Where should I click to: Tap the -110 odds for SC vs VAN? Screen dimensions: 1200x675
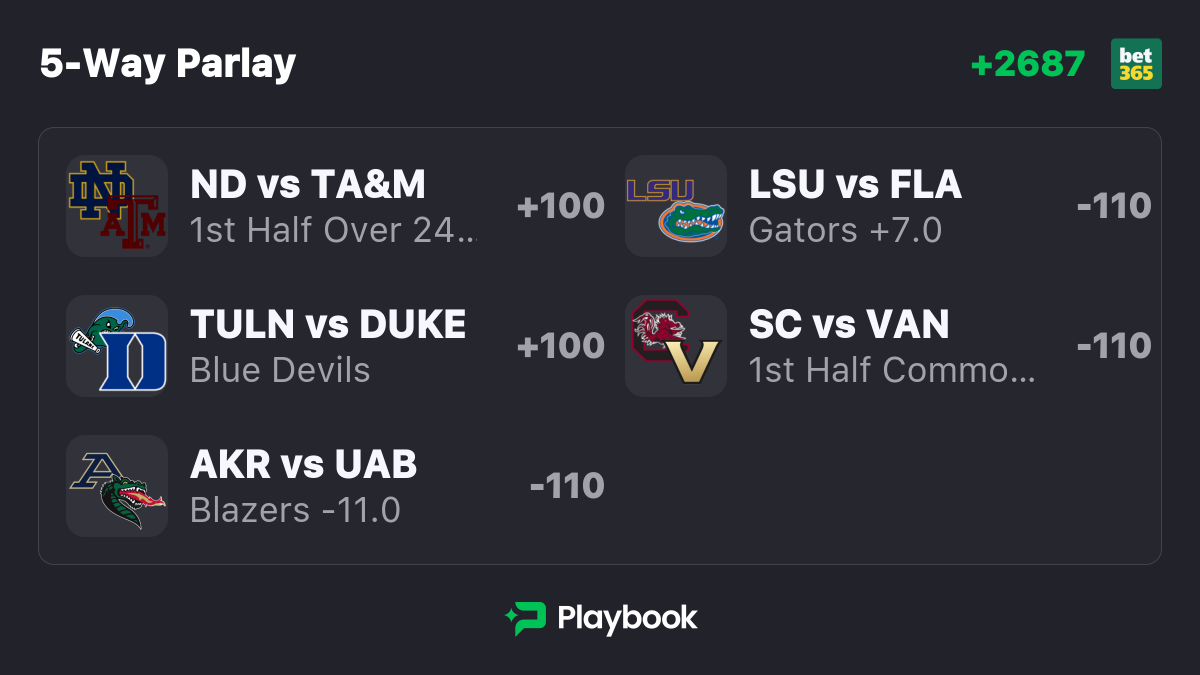pos(1114,346)
